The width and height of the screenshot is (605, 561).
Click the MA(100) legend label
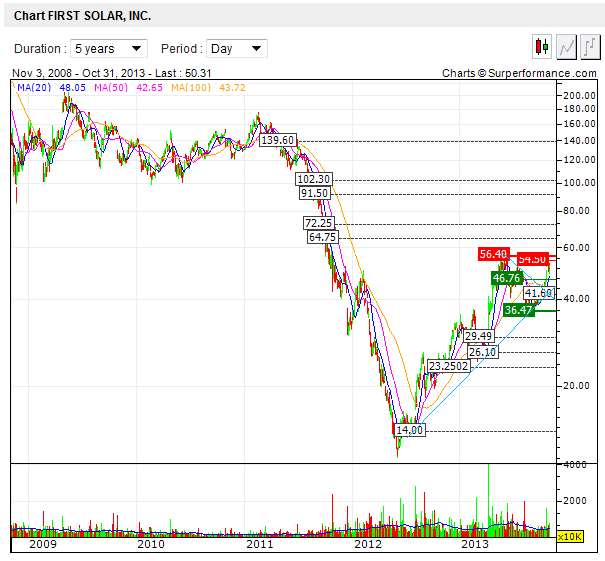tap(191, 88)
